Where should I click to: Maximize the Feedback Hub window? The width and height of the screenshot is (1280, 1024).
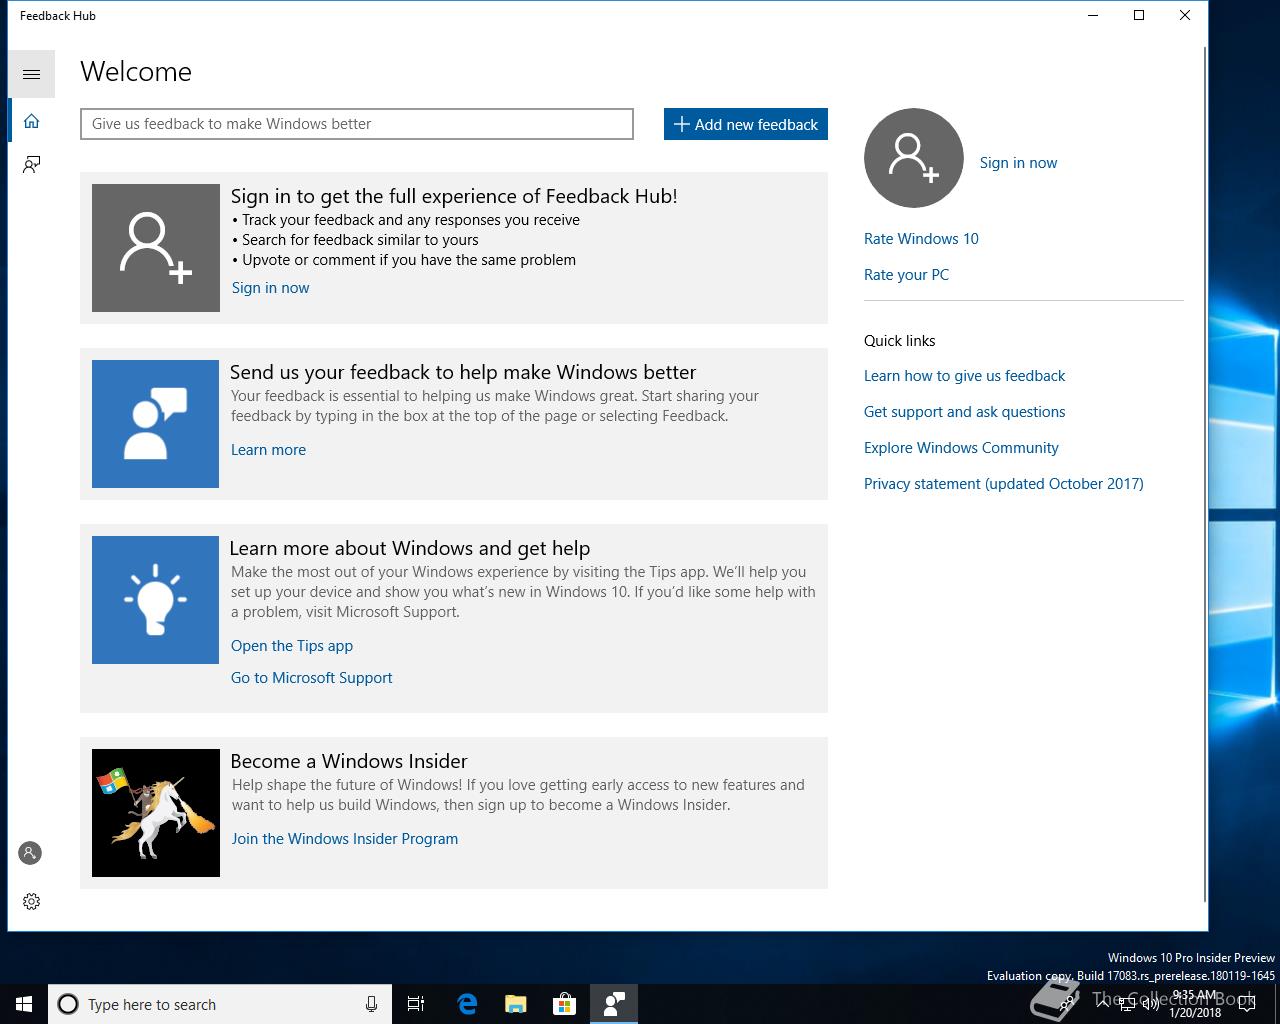click(1139, 15)
